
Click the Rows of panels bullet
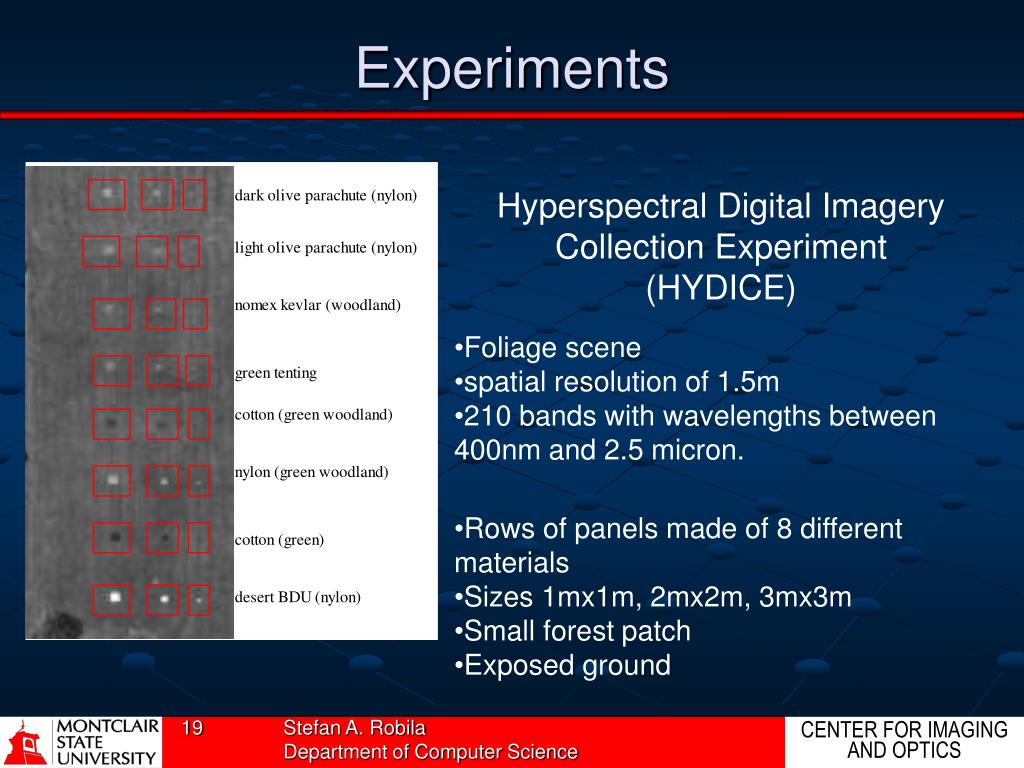click(678, 545)
